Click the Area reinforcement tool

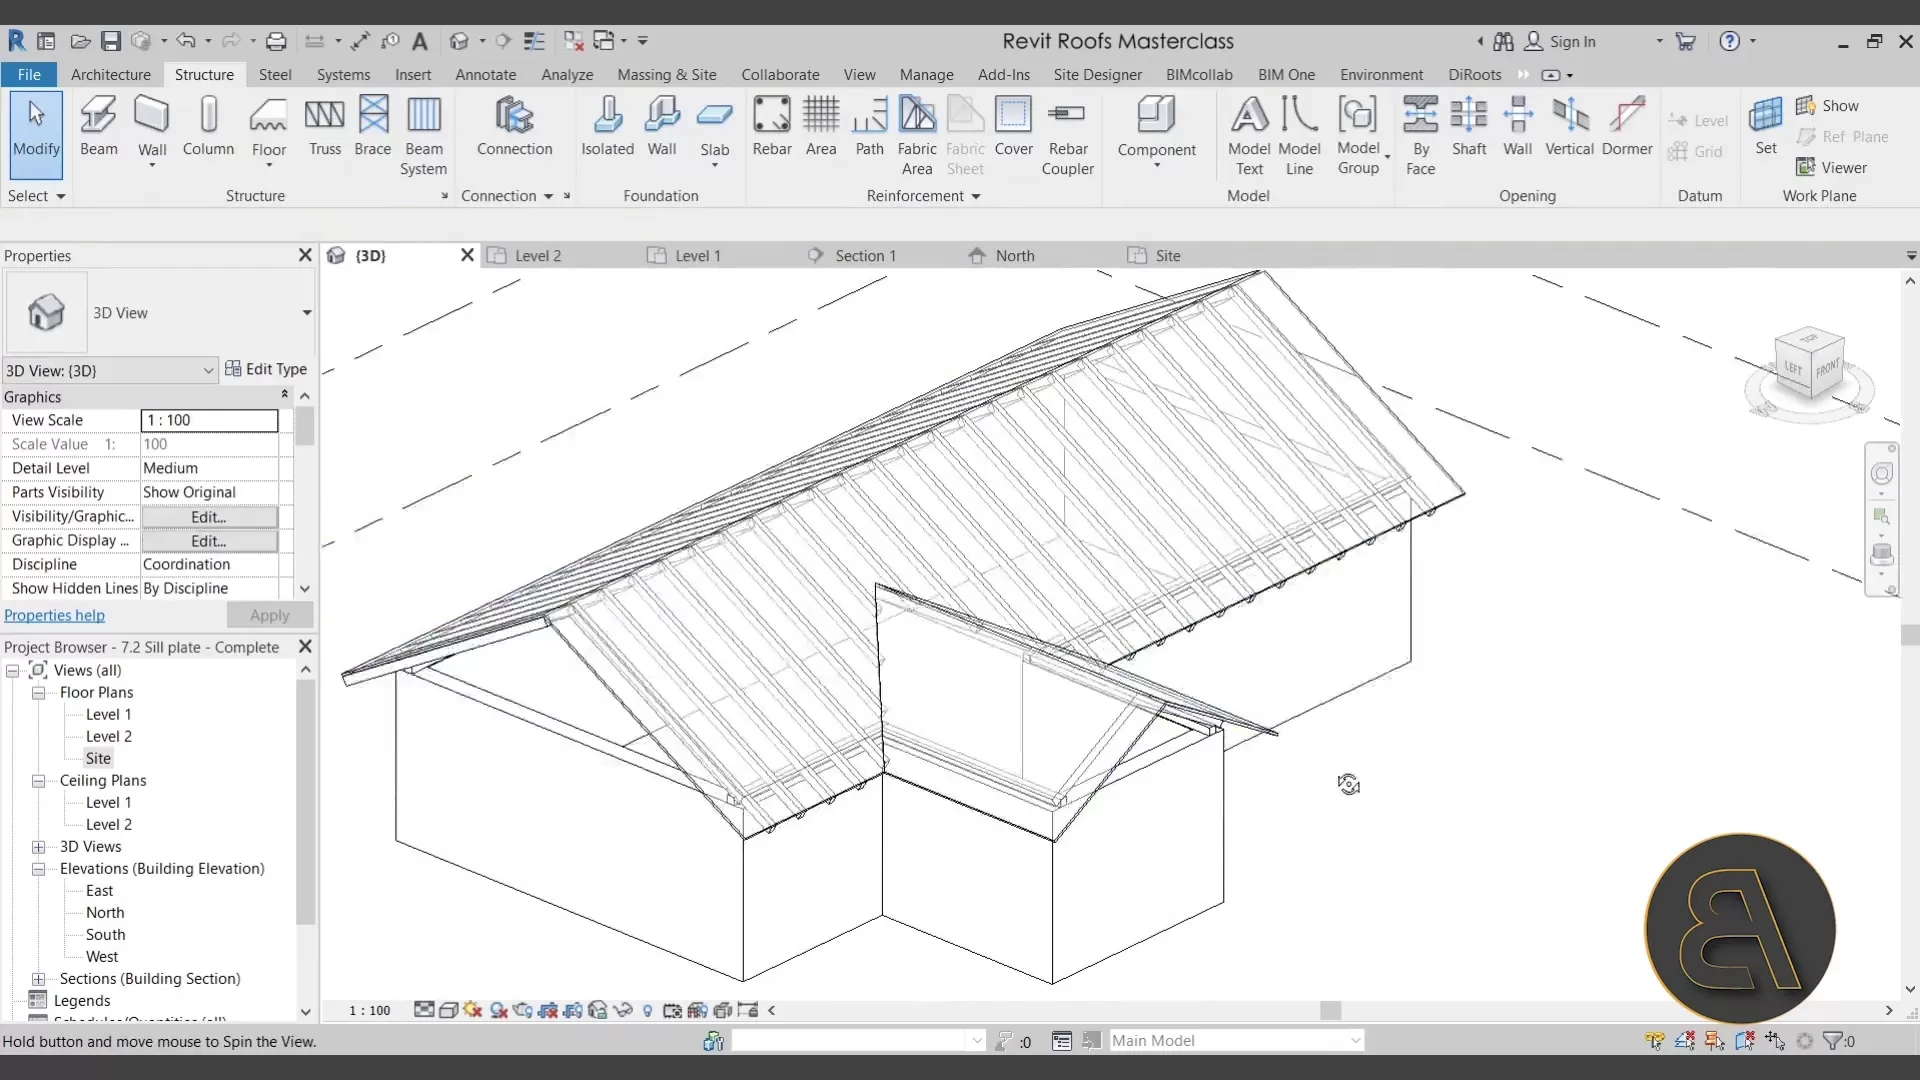click(x=821, y=126)
